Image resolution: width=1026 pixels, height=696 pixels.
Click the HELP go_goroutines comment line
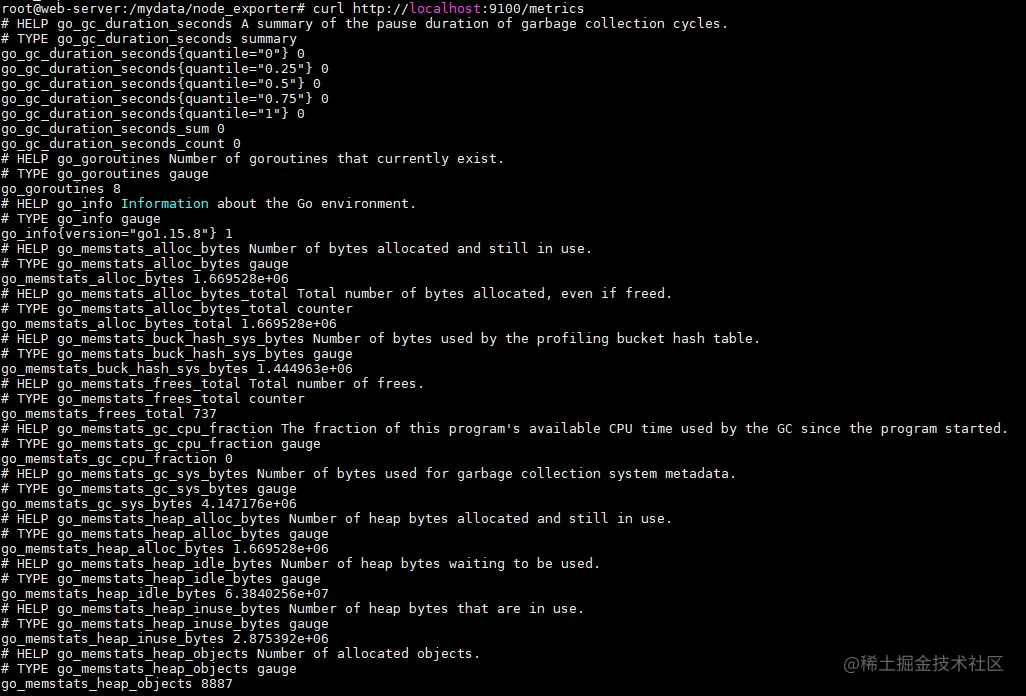coord(253,159)
